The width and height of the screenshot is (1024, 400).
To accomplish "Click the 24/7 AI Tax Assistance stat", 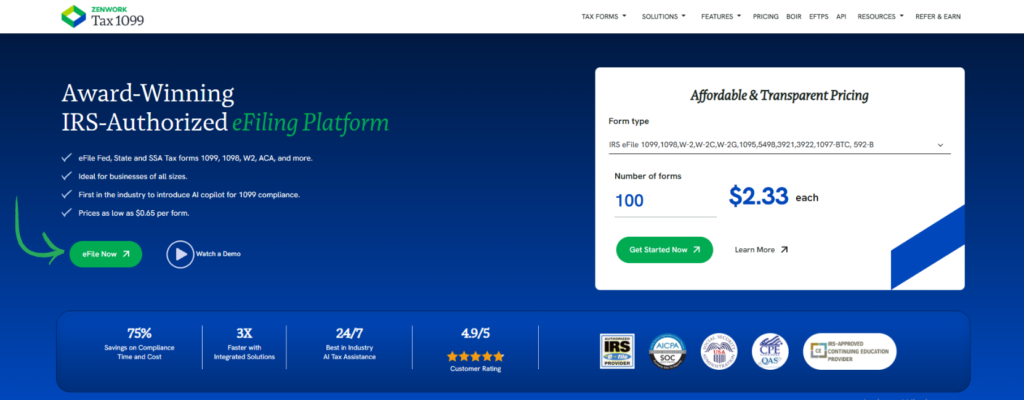I will 351,343.
